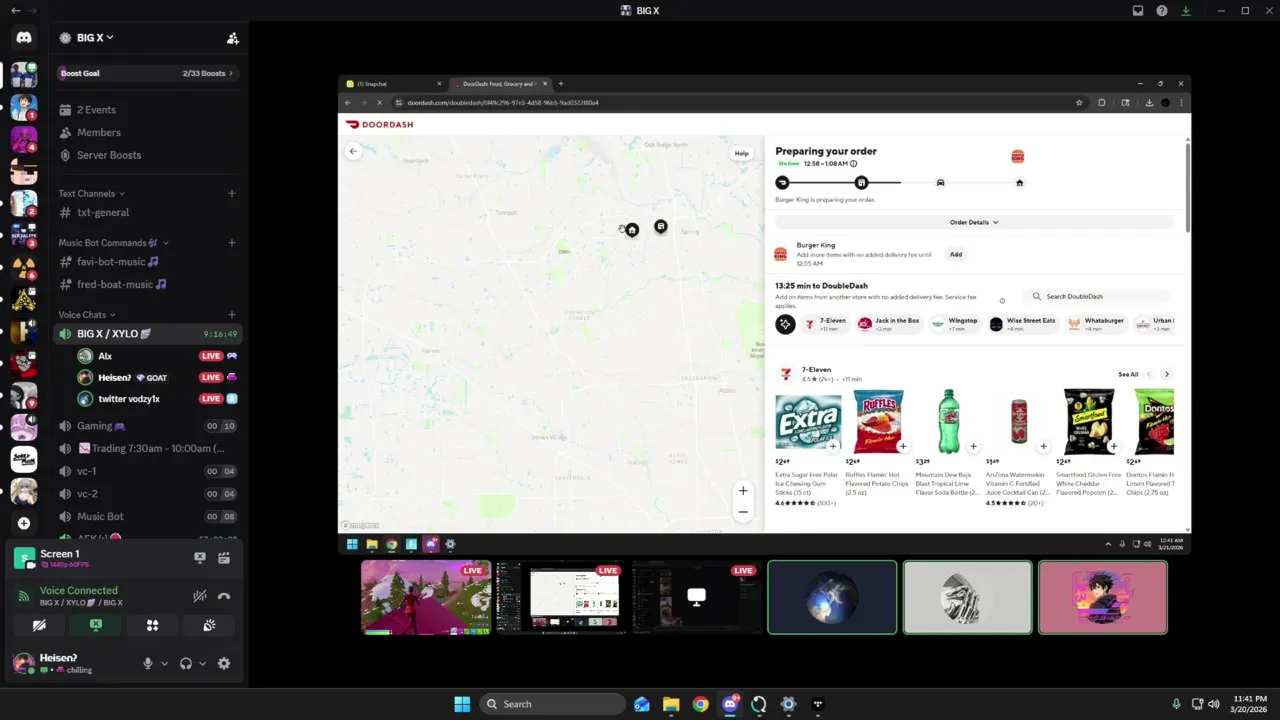
Task: Collapse the Music Bot Commands category
Action: click(x=113, y=243)
